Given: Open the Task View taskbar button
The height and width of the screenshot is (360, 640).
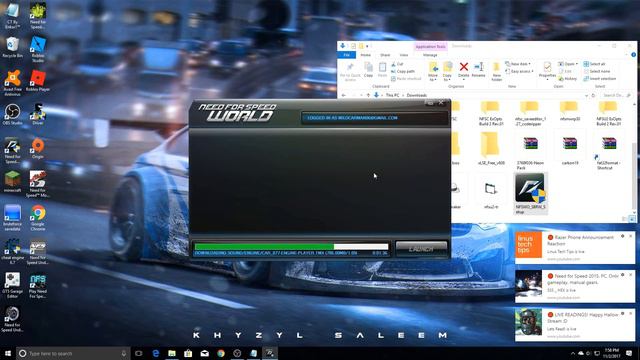Looking at the screenshot, I should tap(139, 353).
